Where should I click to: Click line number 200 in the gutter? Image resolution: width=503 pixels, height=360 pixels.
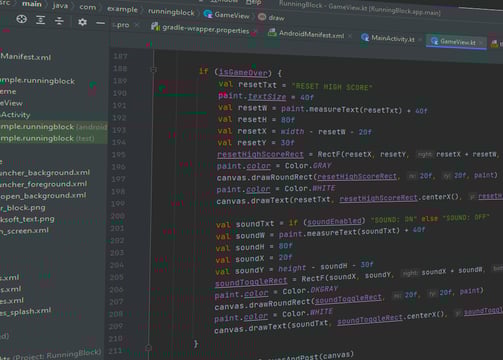point(118,216)
